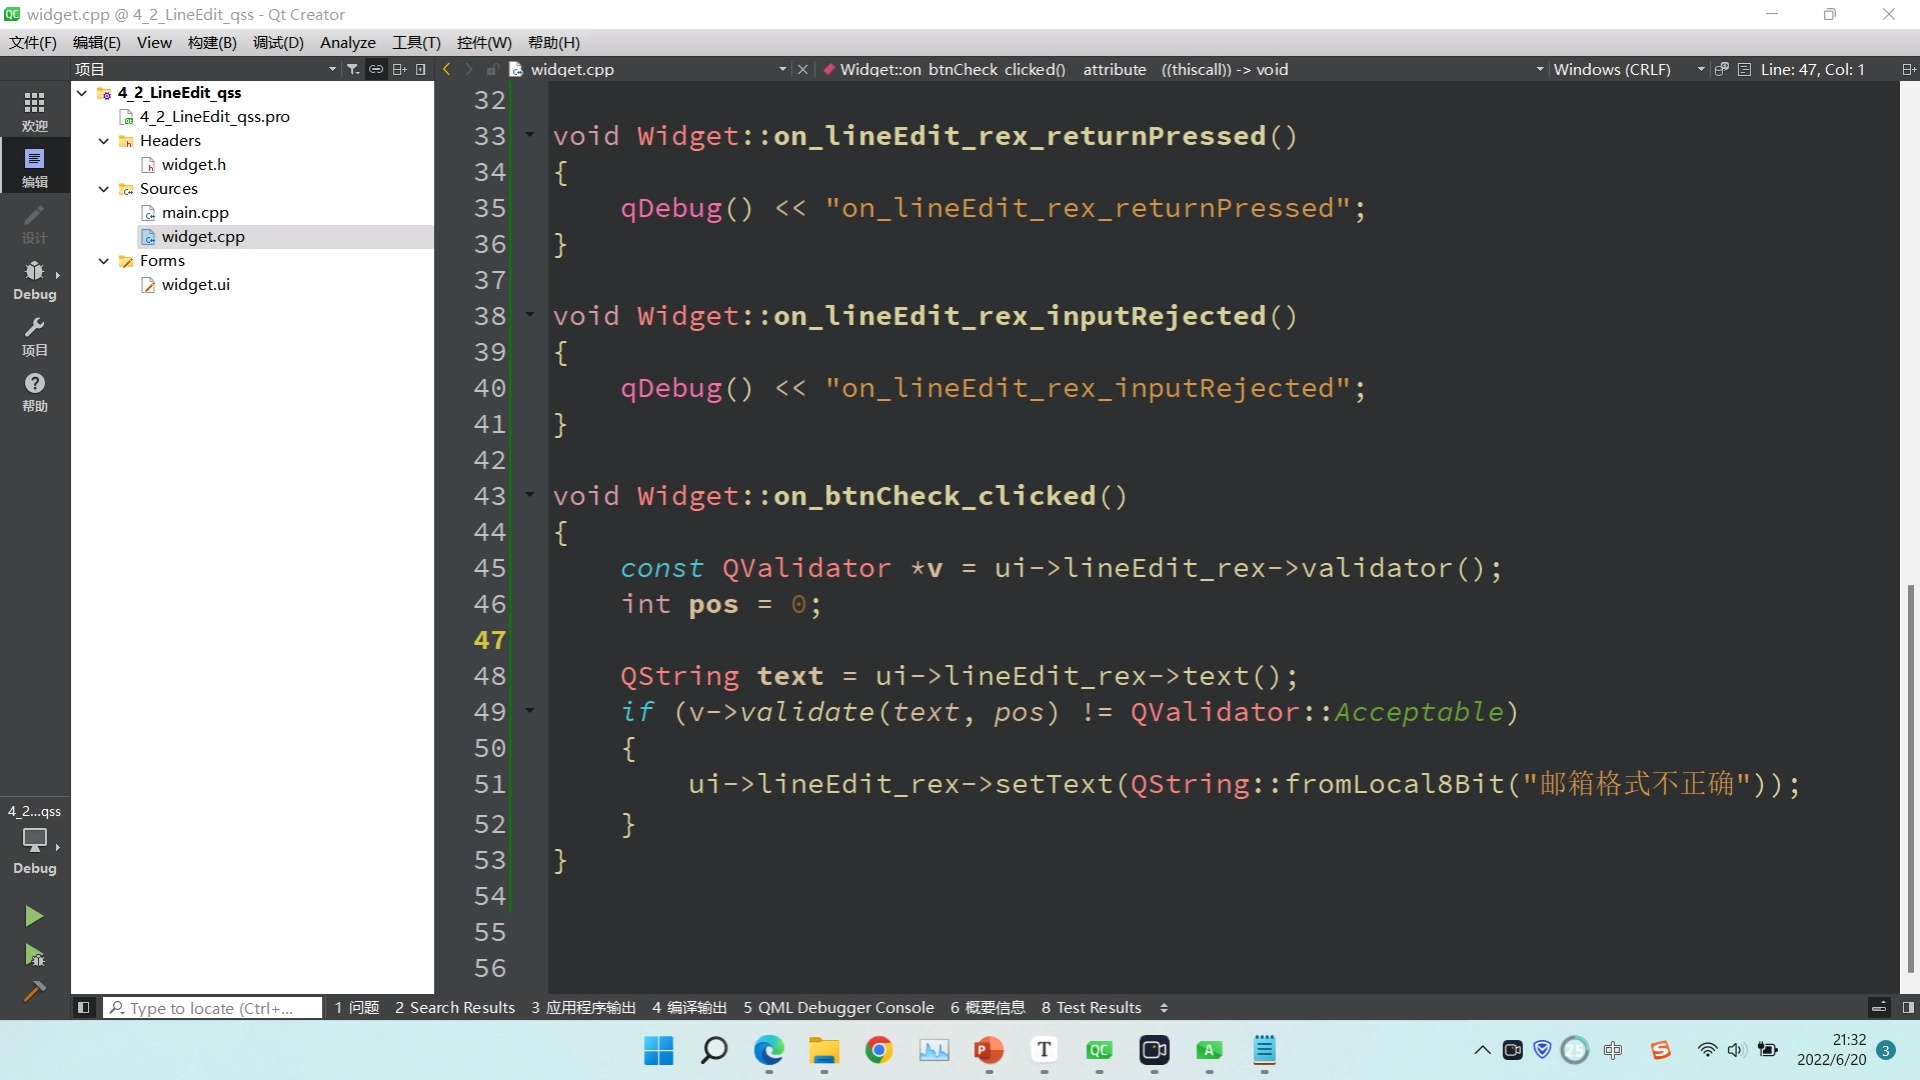The height and width of the screenshot is (1080, 1920).
Task: Click the file lock (read-only) icon
Action: (492, 69)
